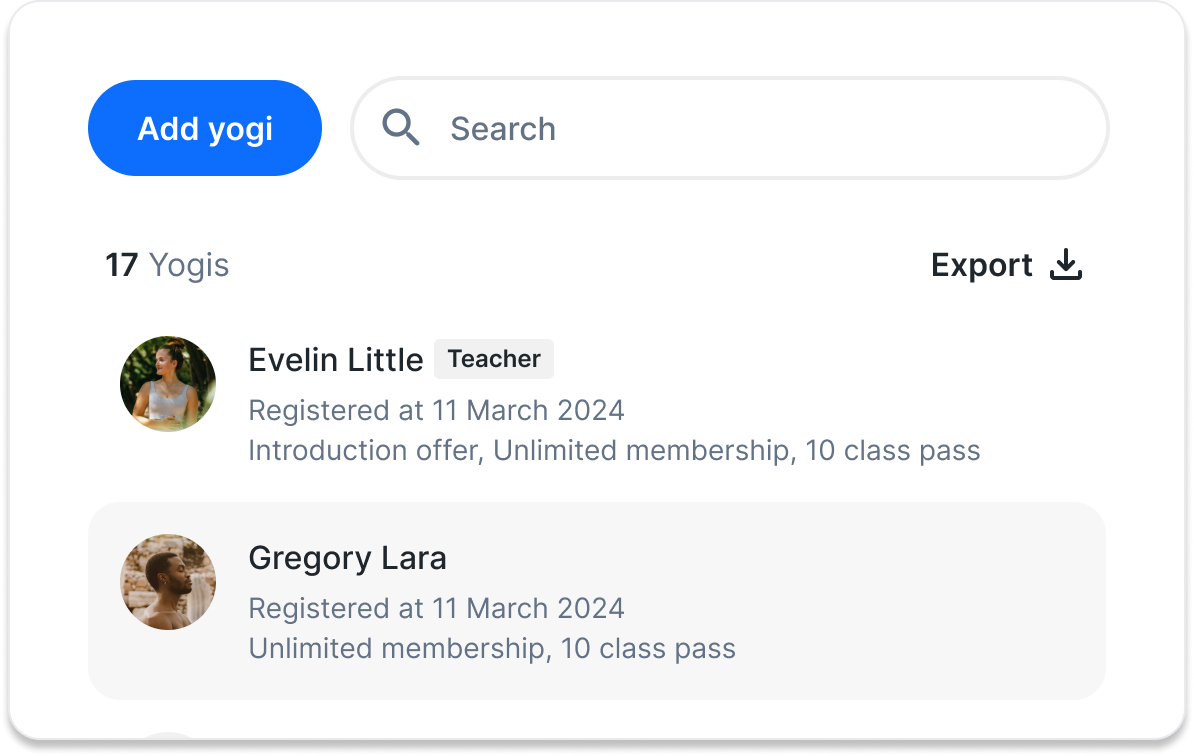The height and width of the screenshot is (756, 1194).
Task: Open Gregory Lara's profile photo
Action: [x=168, y=582]
